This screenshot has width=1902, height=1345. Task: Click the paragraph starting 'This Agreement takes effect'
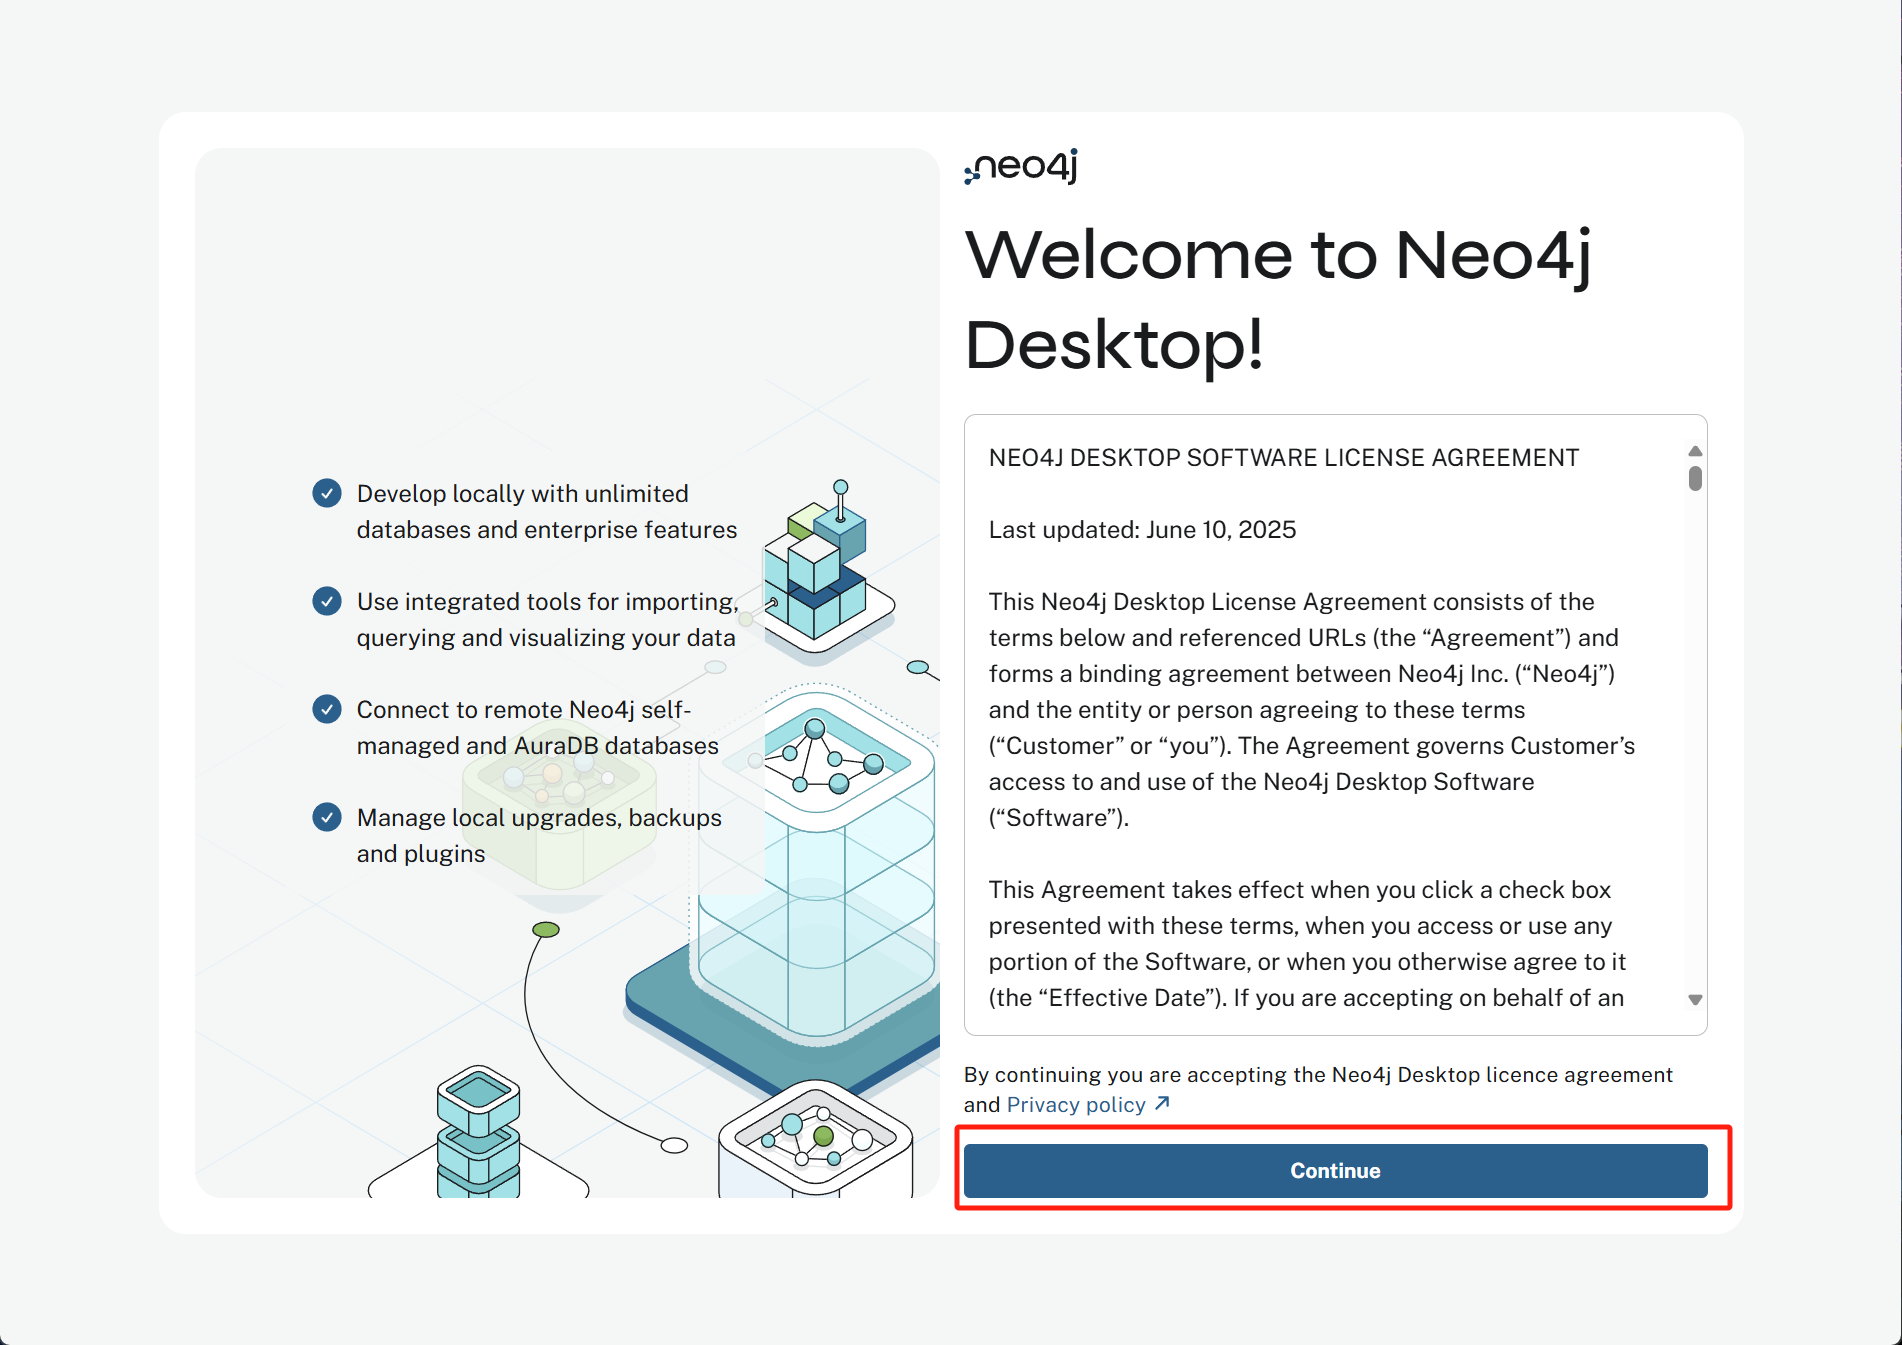[1308, 944]
